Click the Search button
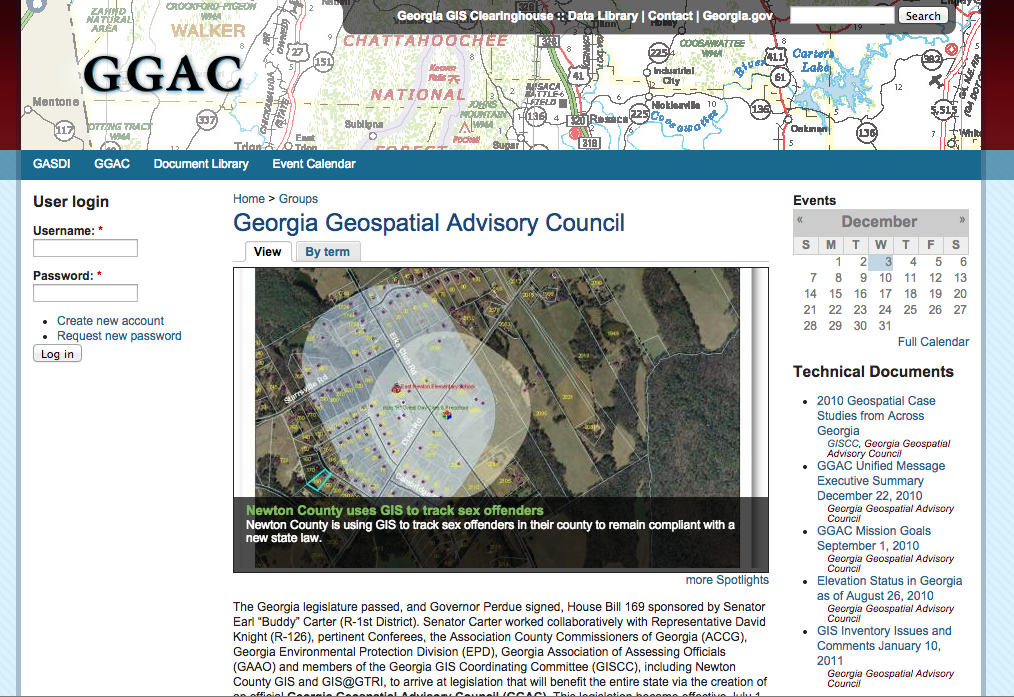Viewport: 1014px width, 697px height. tap(922, 15)
